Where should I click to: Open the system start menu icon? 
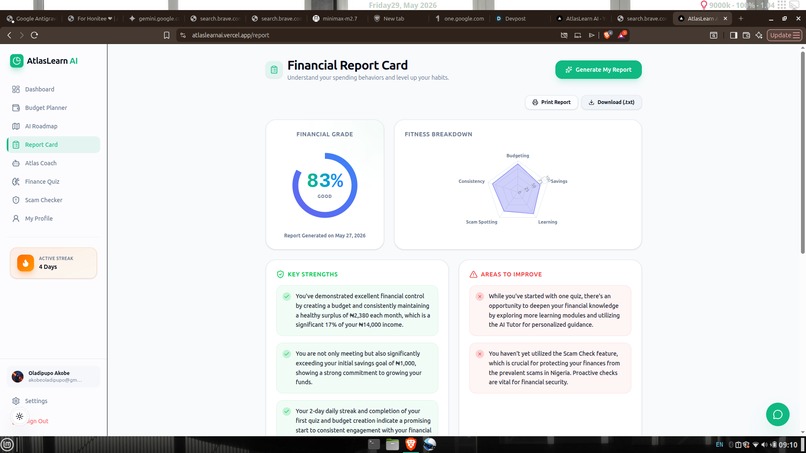pyautogui.click(x=7, y=444)
